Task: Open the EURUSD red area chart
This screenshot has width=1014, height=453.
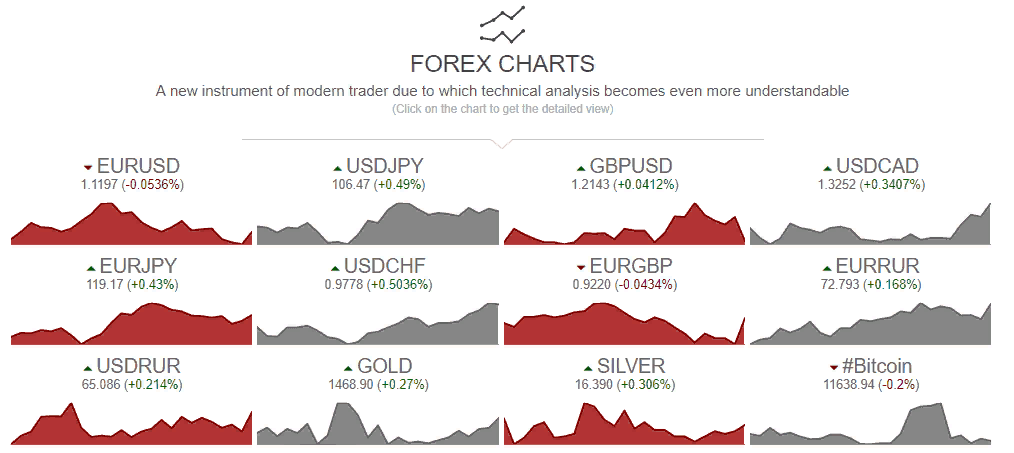Action: click(131, 223)
